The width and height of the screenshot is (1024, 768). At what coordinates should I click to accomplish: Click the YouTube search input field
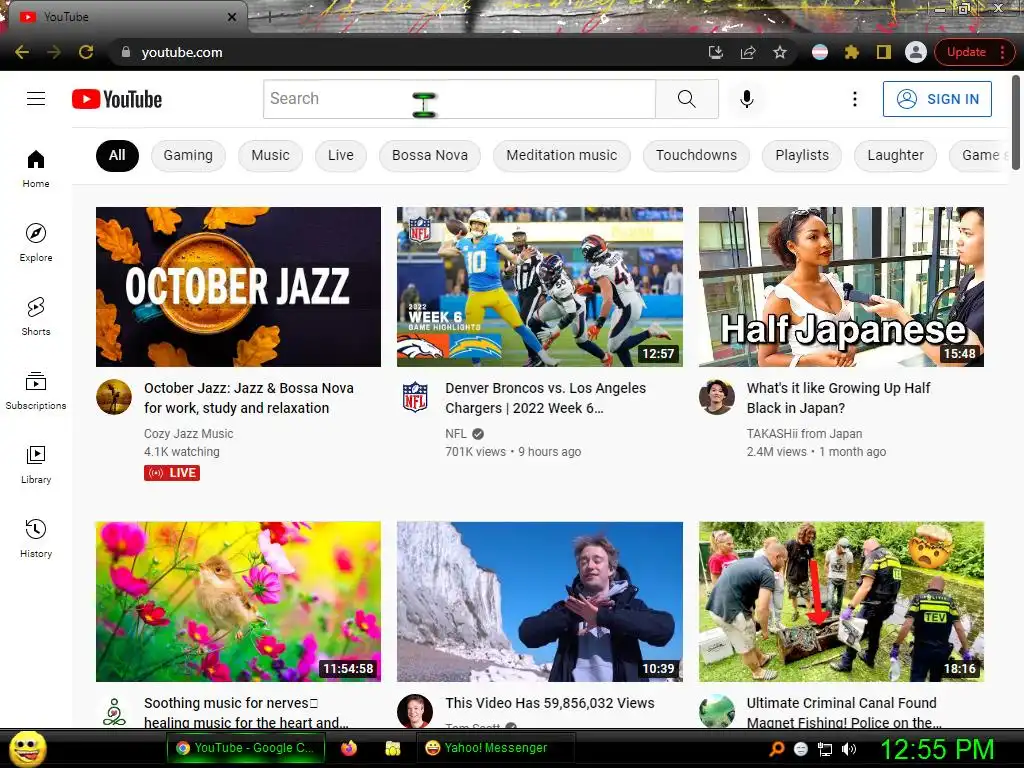tap(459, 99)
